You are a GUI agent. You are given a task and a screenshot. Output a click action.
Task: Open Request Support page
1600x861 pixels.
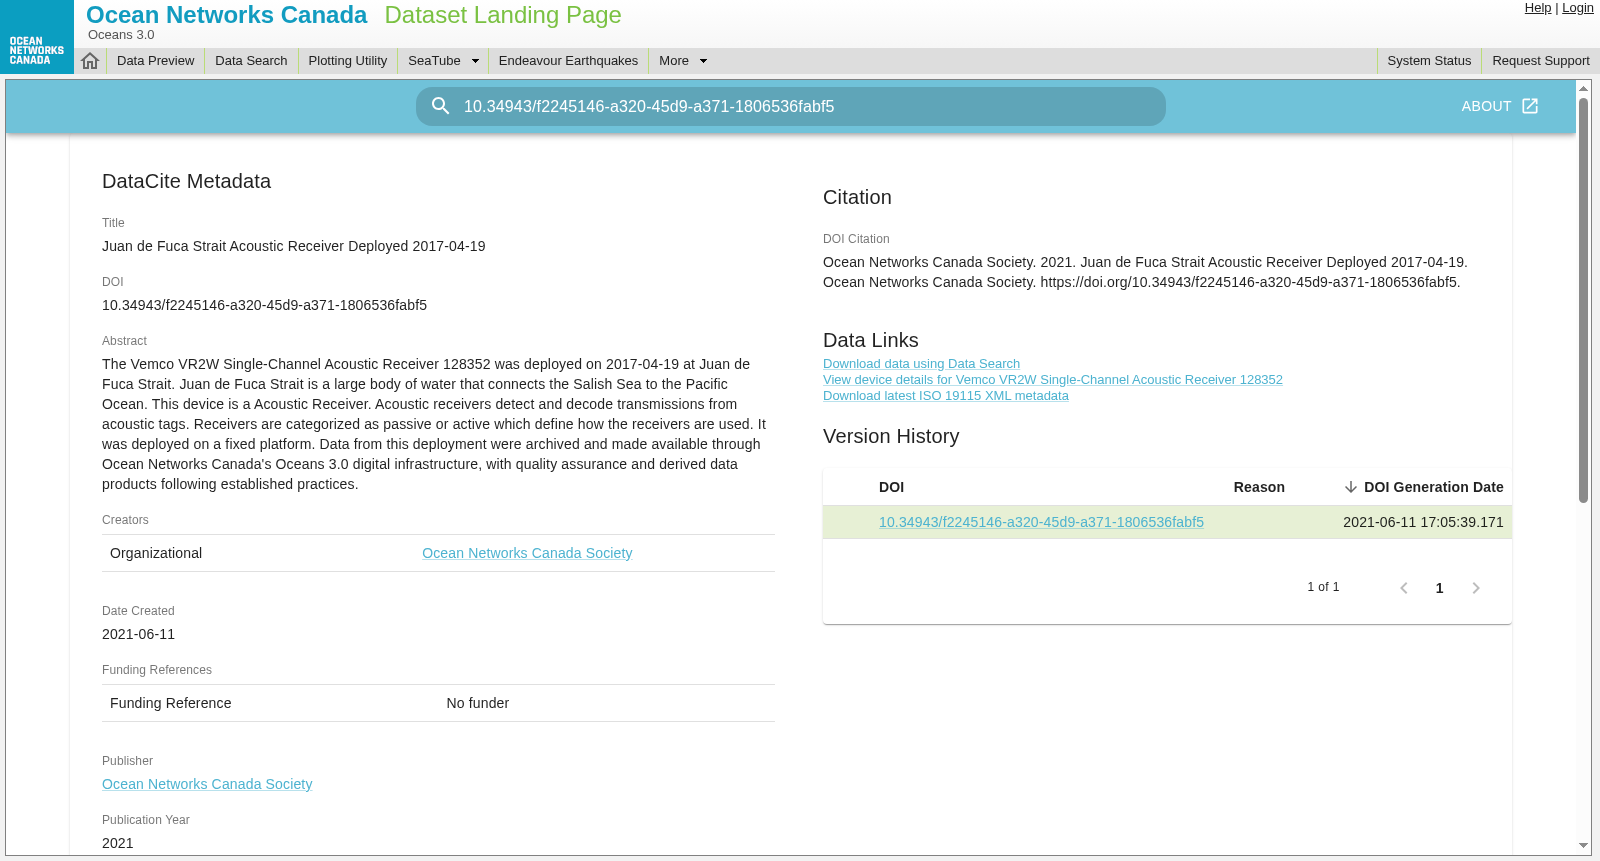pyautogui.click(x=1541, y=61)
